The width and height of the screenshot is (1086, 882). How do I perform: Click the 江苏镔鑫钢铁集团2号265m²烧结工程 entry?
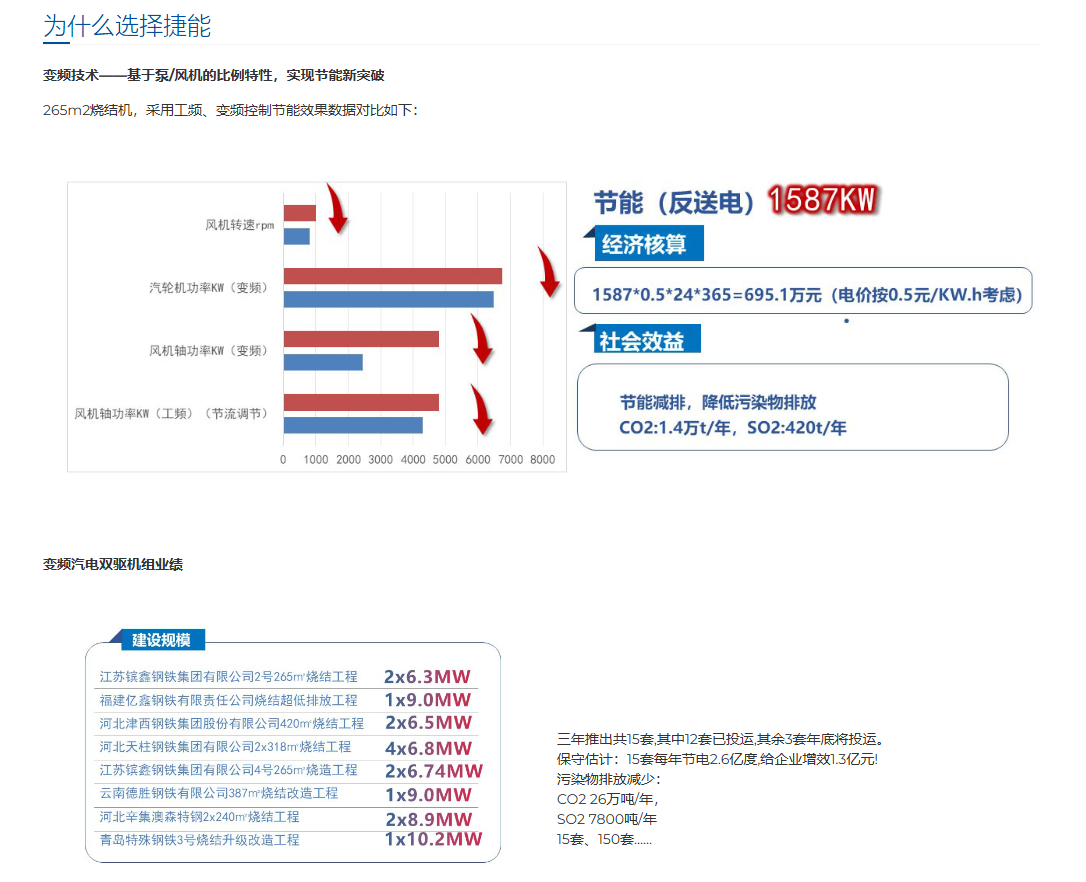228,677
